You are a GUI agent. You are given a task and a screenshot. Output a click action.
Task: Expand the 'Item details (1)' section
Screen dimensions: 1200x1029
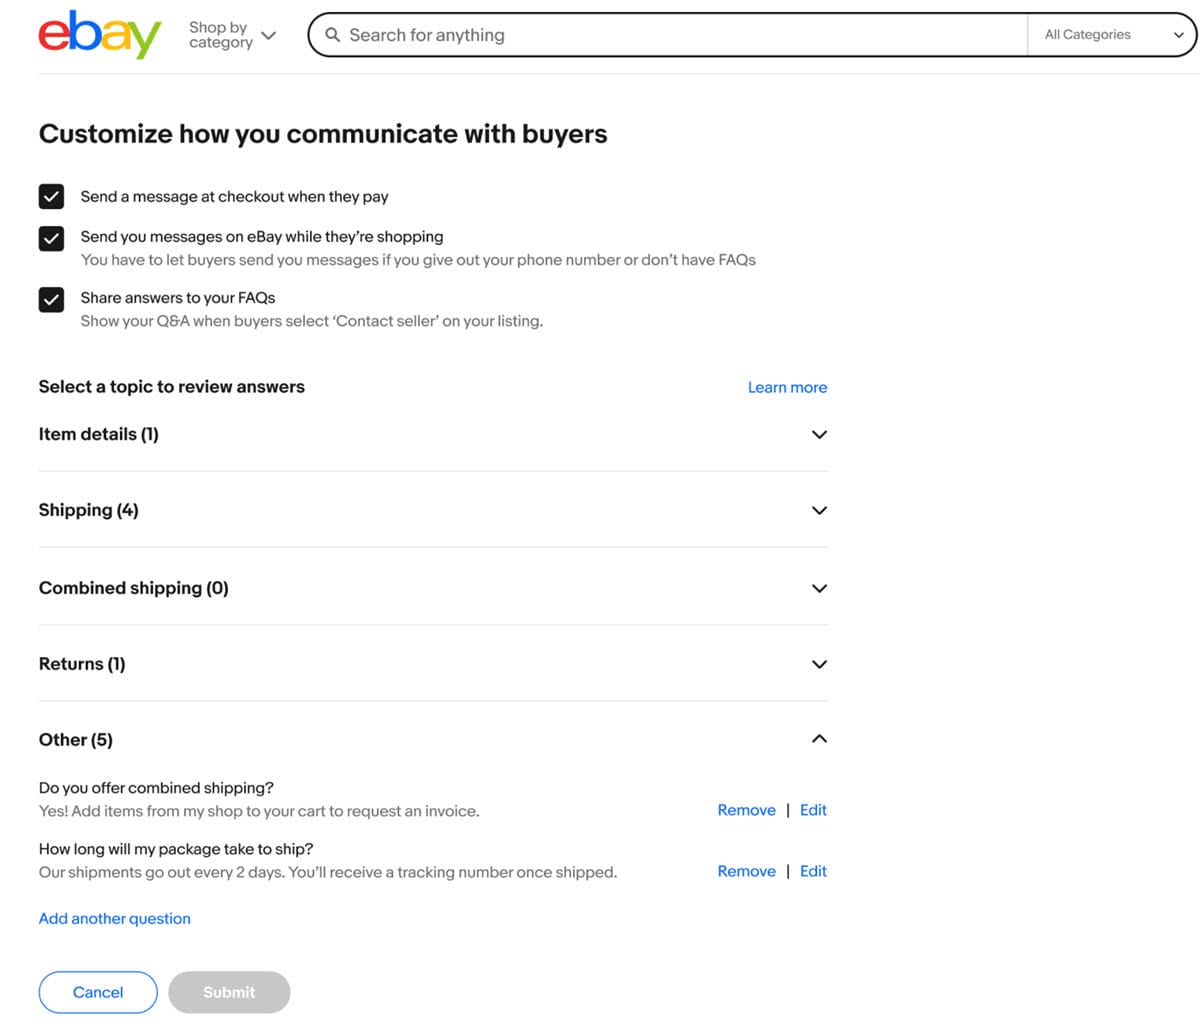(x=819, y=434)
